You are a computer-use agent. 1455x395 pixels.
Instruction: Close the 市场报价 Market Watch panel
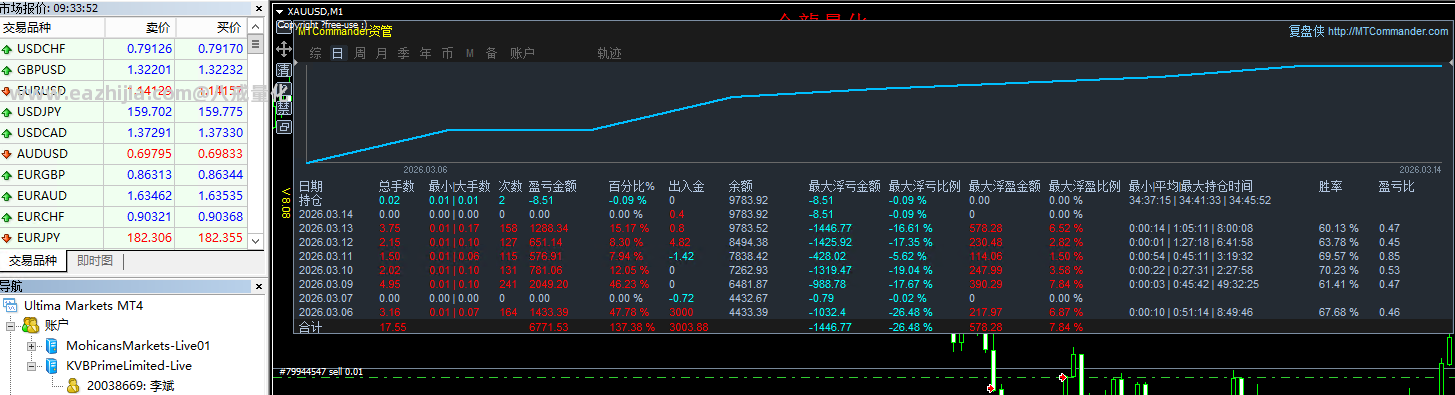click(259, 8)
